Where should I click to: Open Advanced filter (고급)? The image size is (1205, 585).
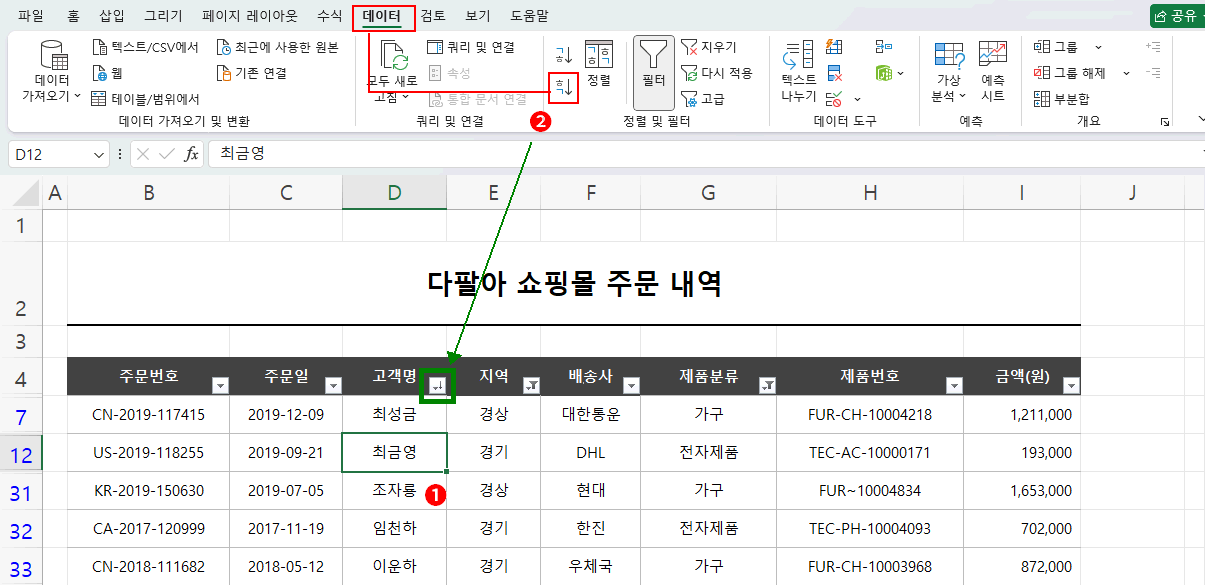(703, 99)
